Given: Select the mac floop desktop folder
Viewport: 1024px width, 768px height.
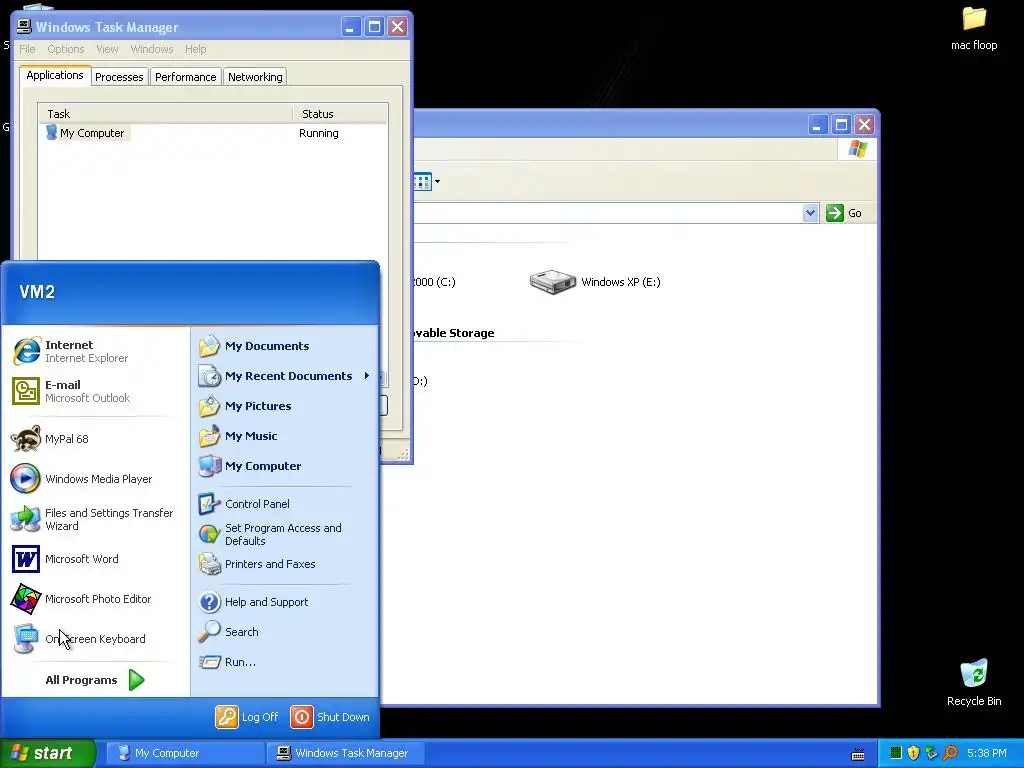Looking at the screenshot, I should click(974, 27).
